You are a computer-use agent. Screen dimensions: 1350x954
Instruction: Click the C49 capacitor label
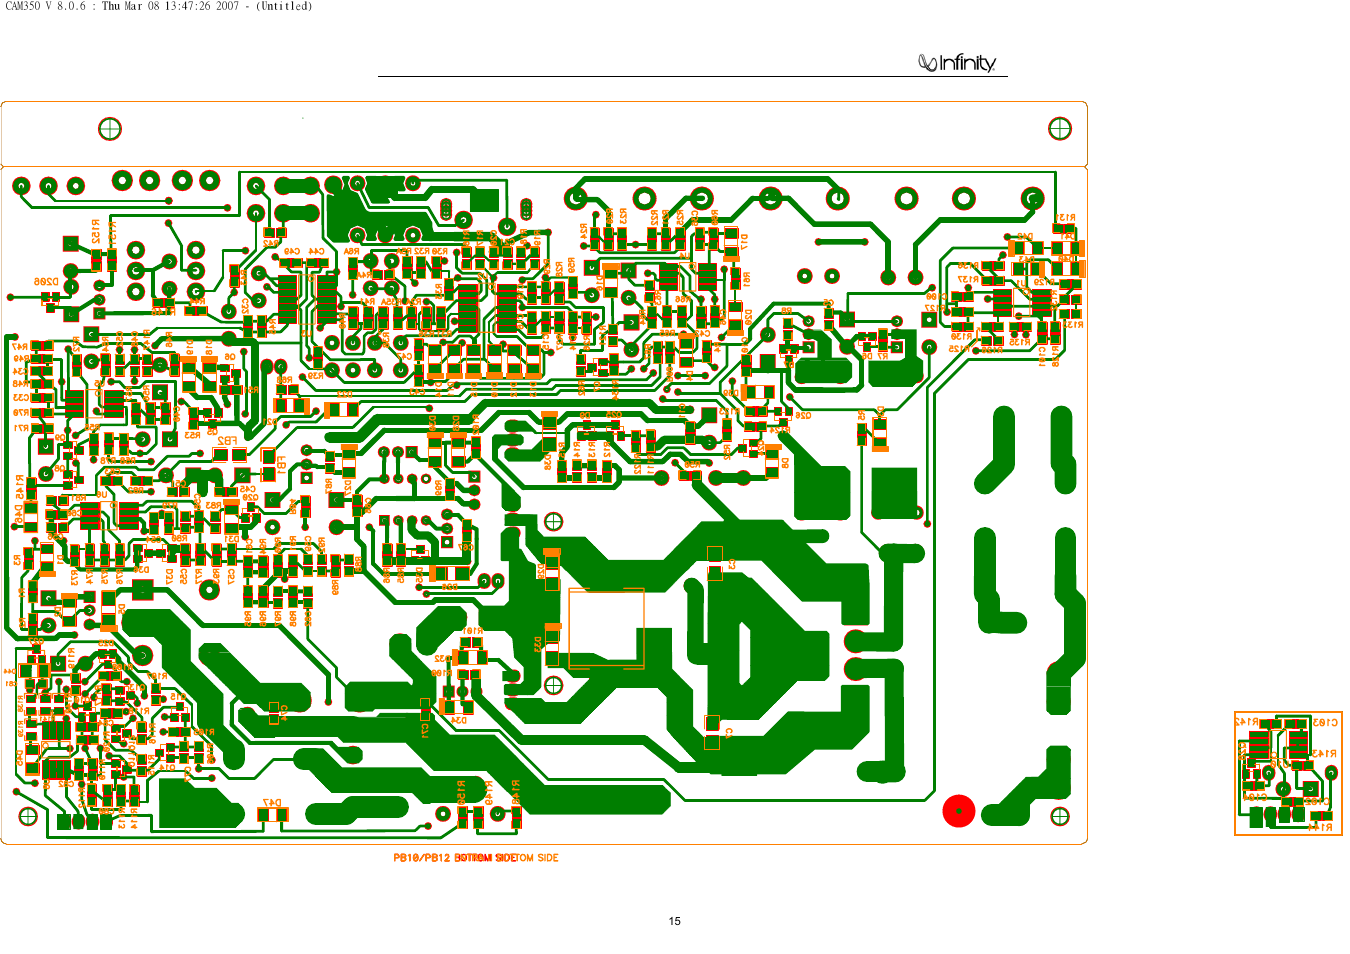pos(291,252)
